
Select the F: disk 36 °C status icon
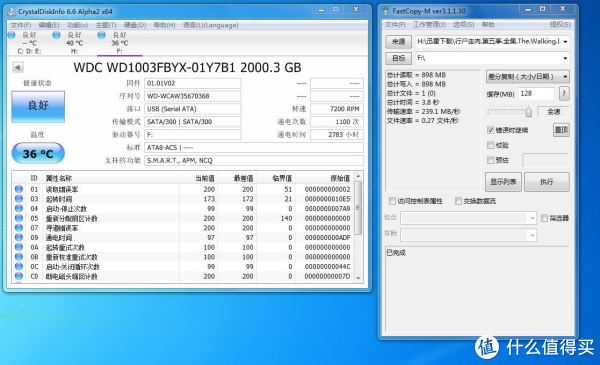[102, 35]
